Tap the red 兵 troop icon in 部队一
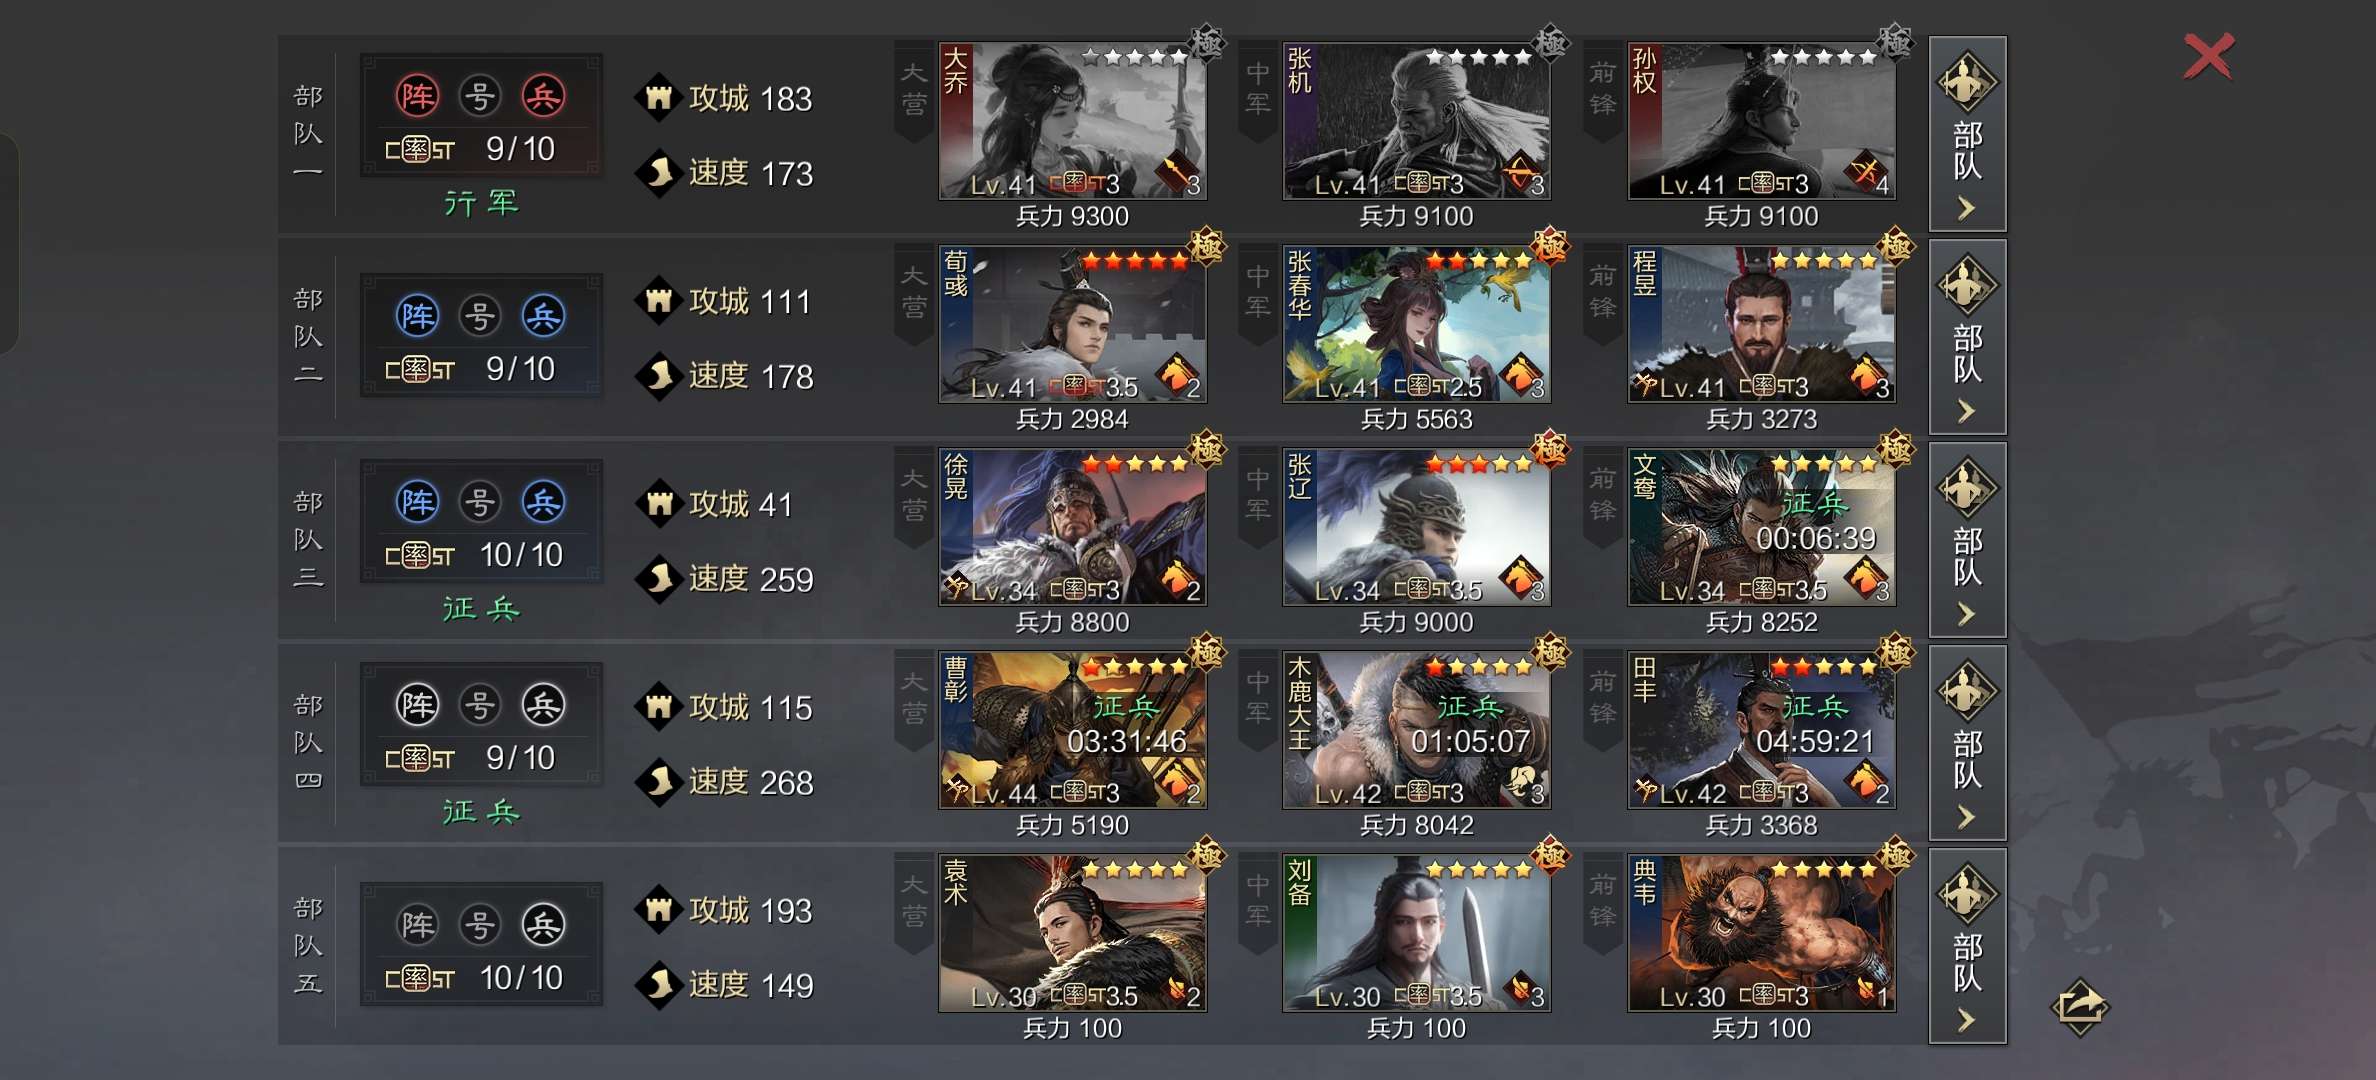Viewport: 2376px width, 1080px height. coord(543,96)
